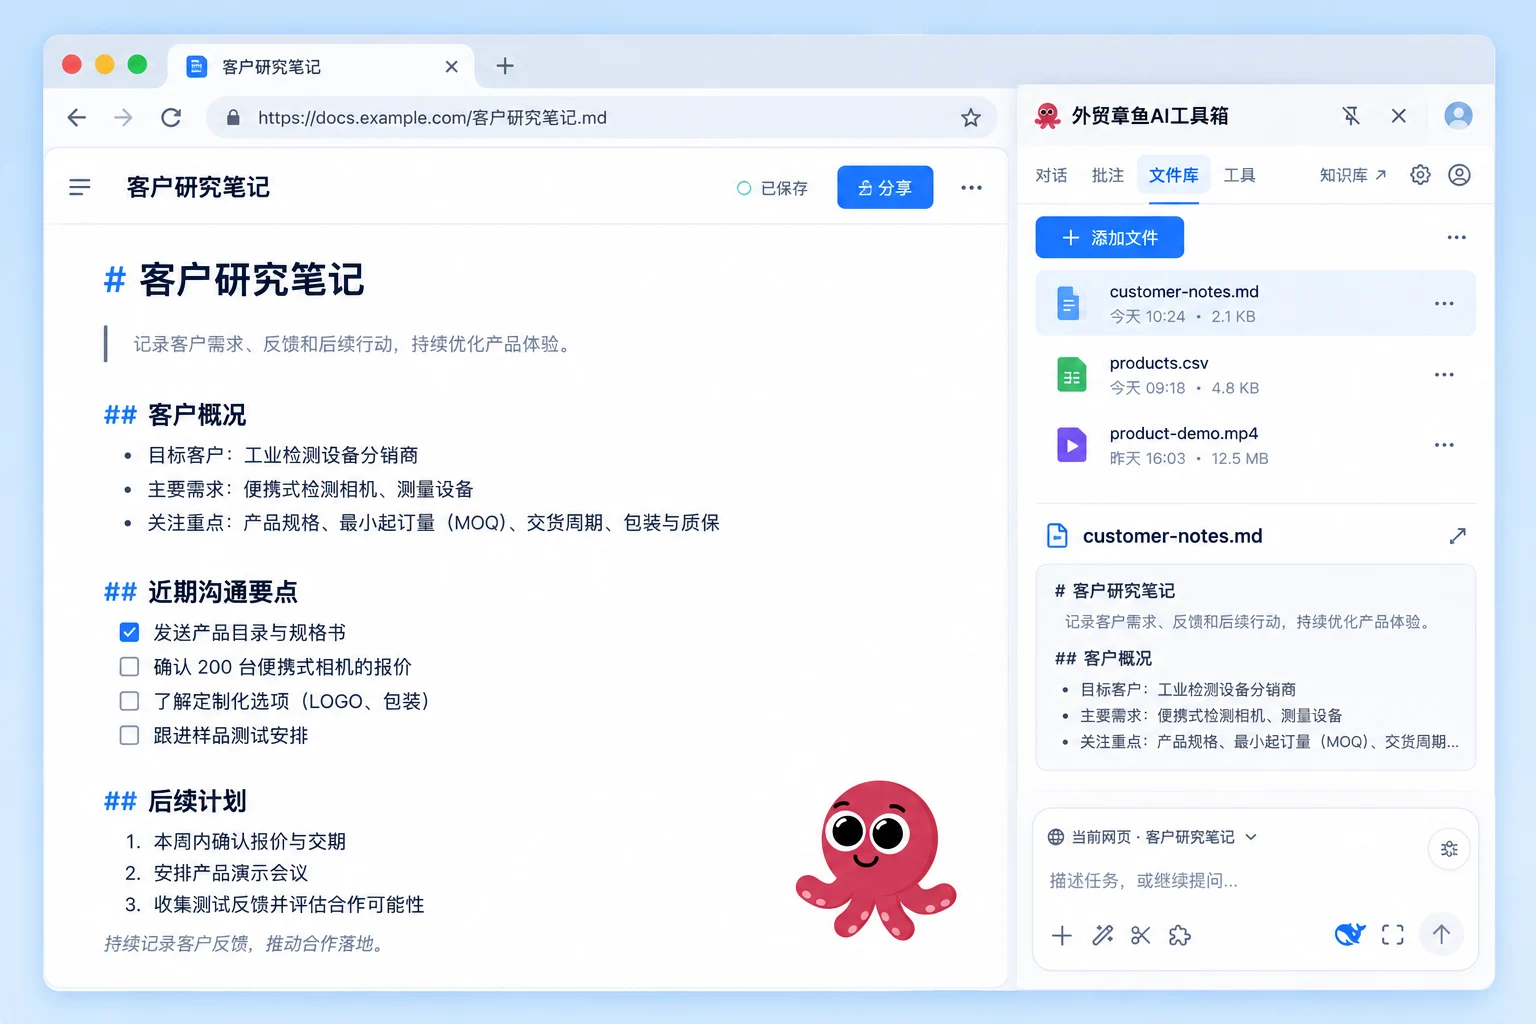Select the products.csv file row

[1255, 375]
